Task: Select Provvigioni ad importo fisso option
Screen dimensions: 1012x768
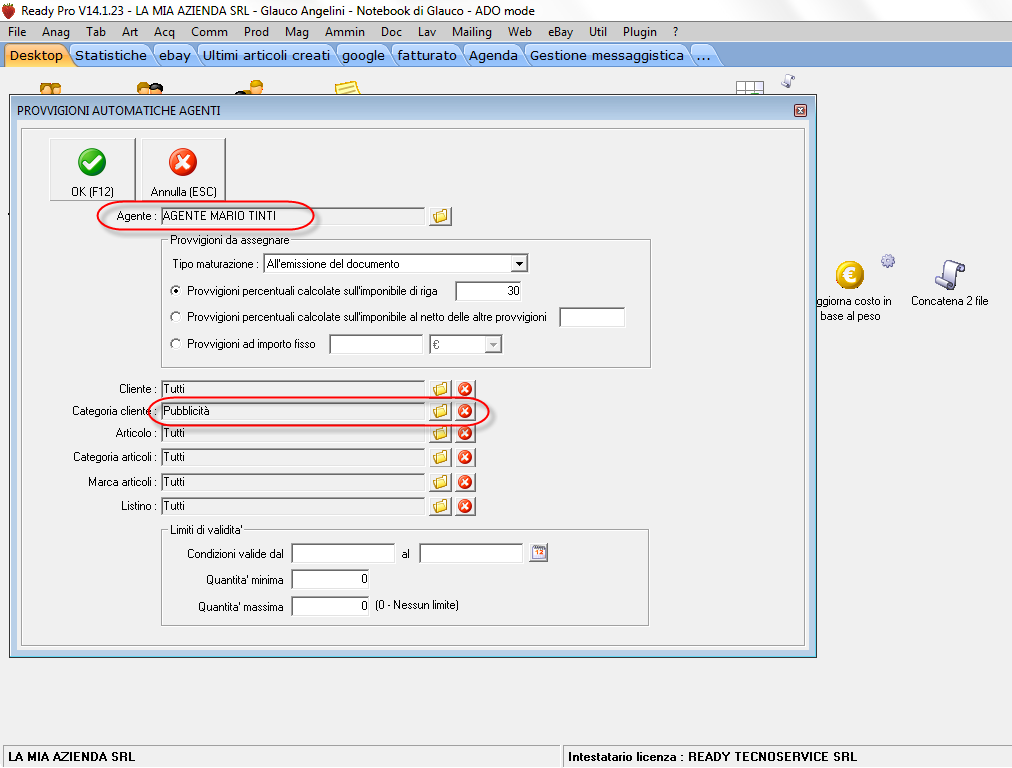Action: pos(175,344)
